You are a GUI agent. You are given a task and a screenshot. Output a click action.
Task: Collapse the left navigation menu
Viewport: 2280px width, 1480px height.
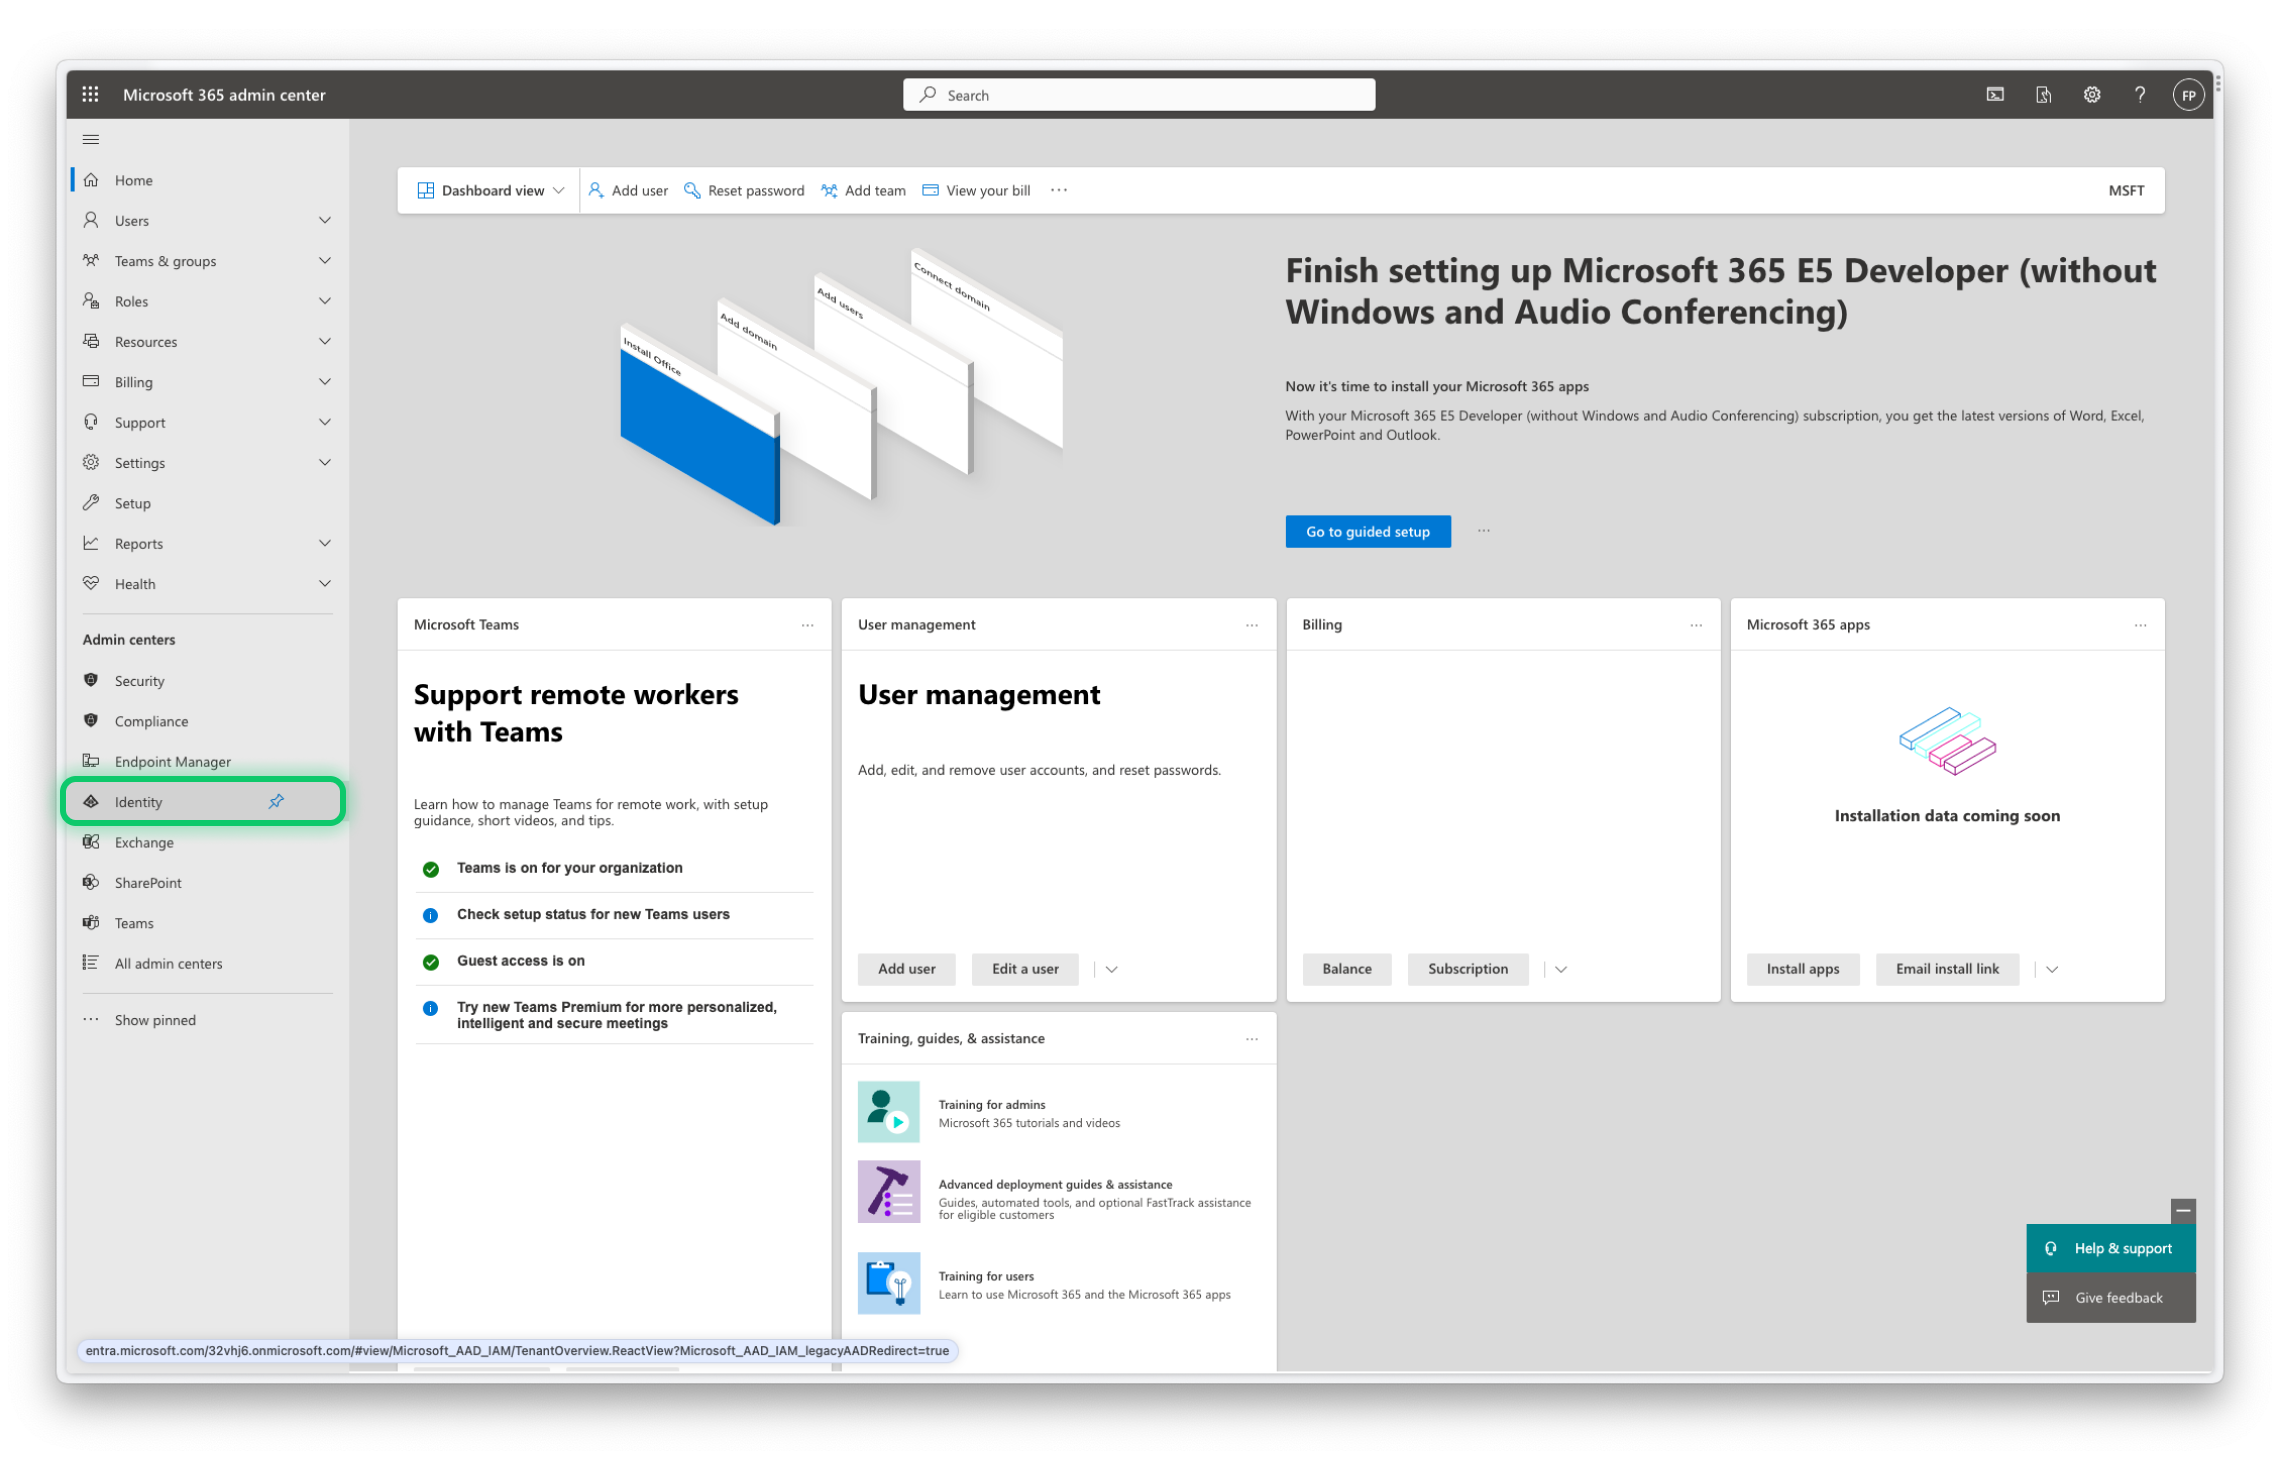91,139
